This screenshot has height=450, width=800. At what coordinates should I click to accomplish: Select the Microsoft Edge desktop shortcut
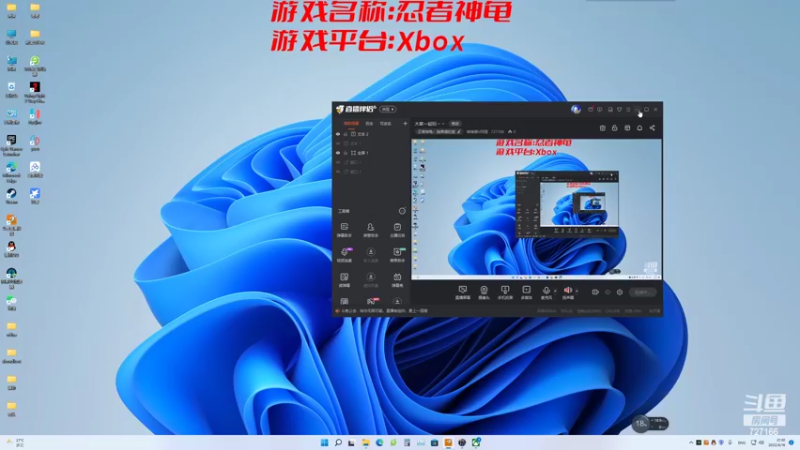[11, 172]
